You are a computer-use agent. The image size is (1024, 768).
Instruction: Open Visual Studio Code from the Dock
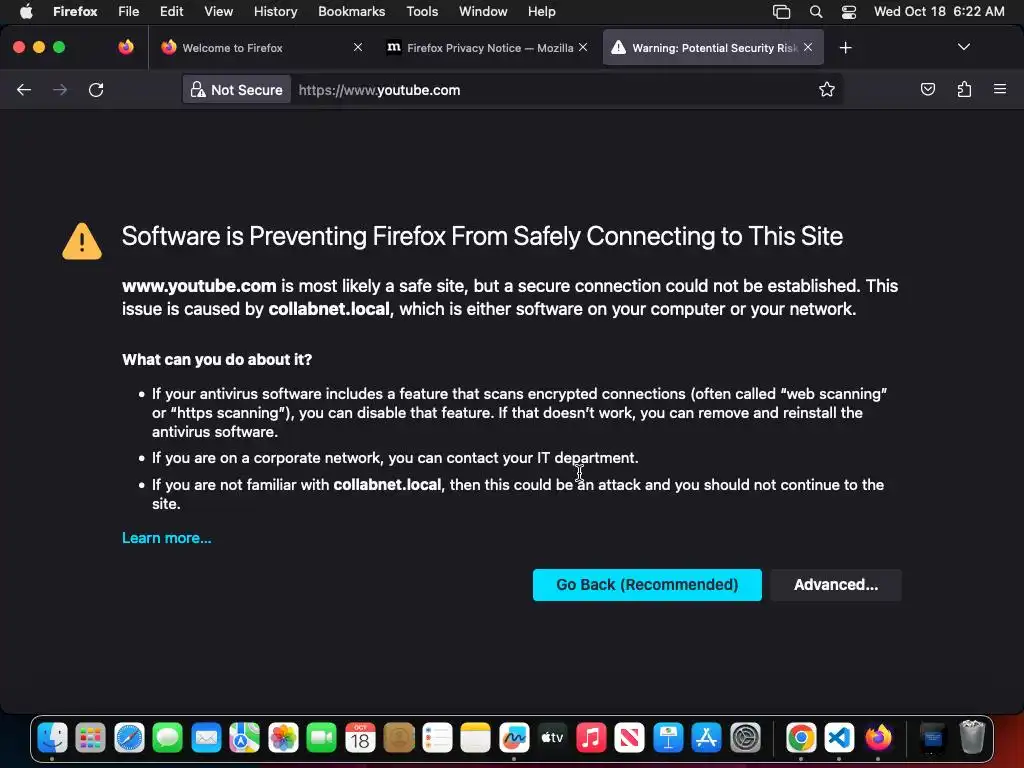point(840,739)
